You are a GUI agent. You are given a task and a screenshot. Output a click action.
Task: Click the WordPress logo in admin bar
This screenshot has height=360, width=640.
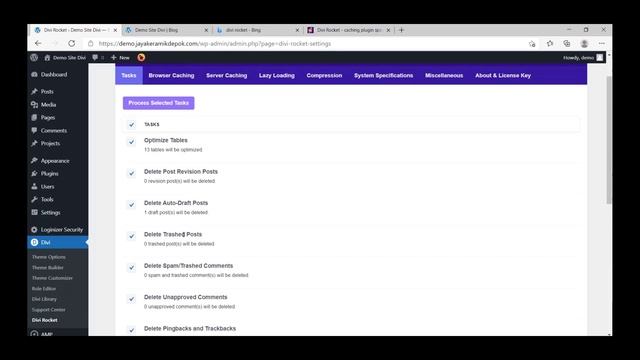click(x=34, y=58)
